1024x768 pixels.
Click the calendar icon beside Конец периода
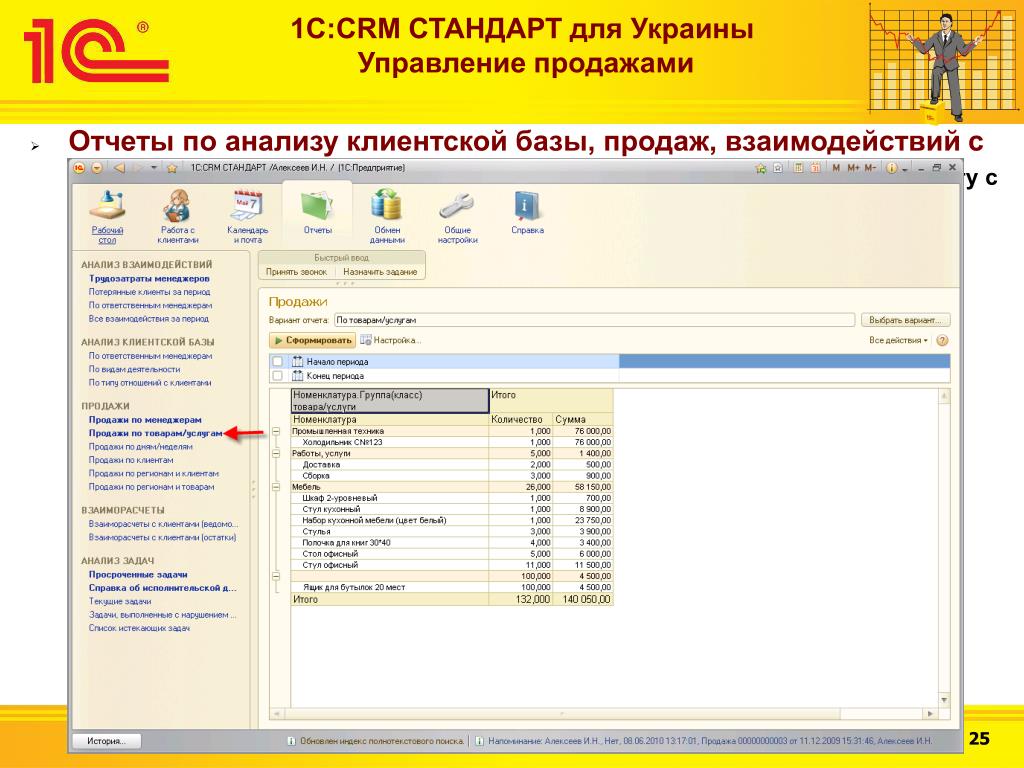coord(297,376)
